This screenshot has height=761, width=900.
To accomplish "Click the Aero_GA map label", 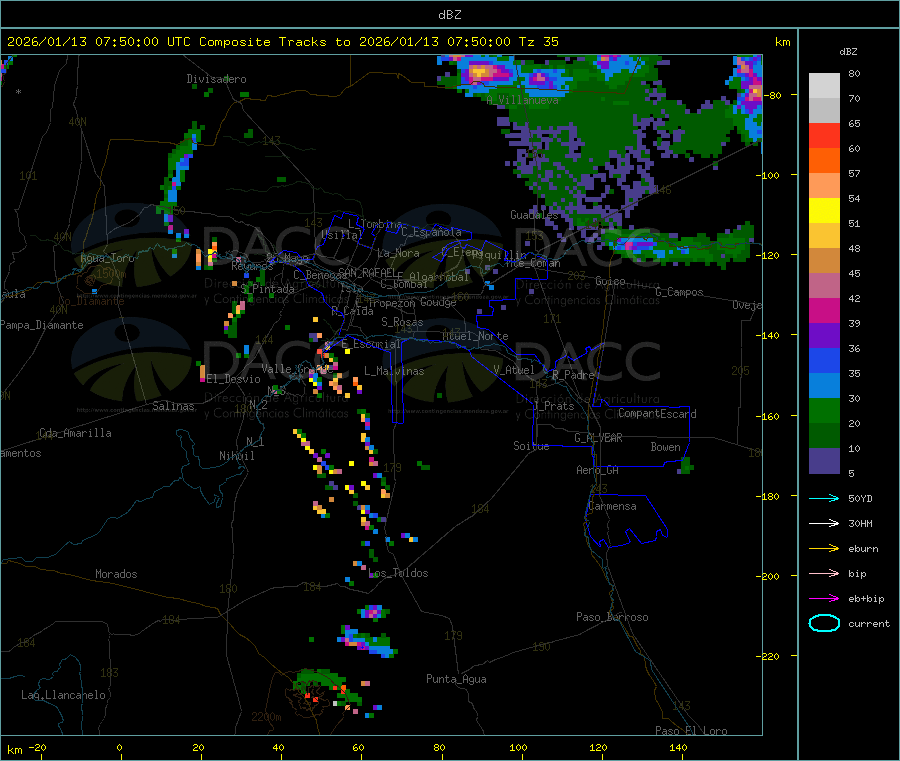I will [598, 470].
